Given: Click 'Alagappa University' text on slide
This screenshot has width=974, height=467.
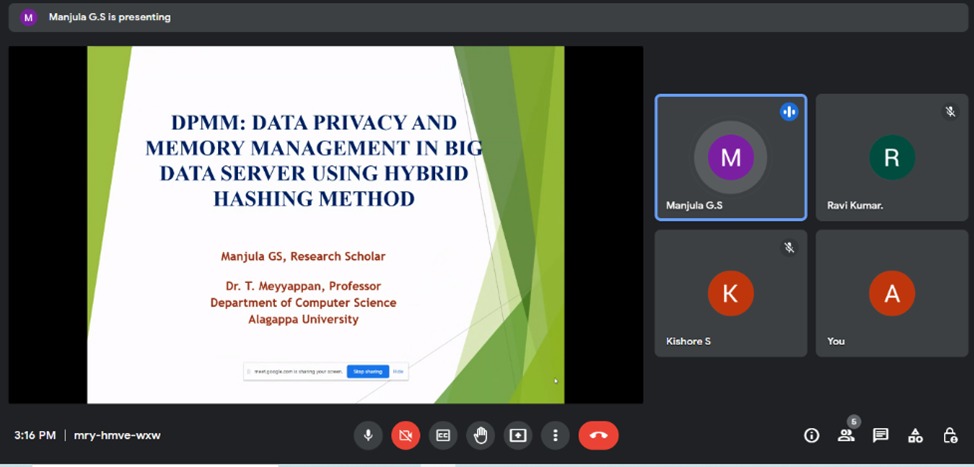Looking at the screenshot, I should 303,319.
